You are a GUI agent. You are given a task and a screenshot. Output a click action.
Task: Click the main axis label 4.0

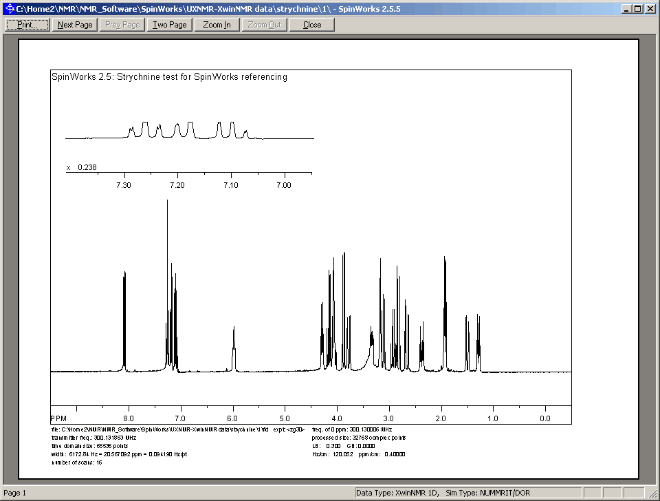point(336,418)
